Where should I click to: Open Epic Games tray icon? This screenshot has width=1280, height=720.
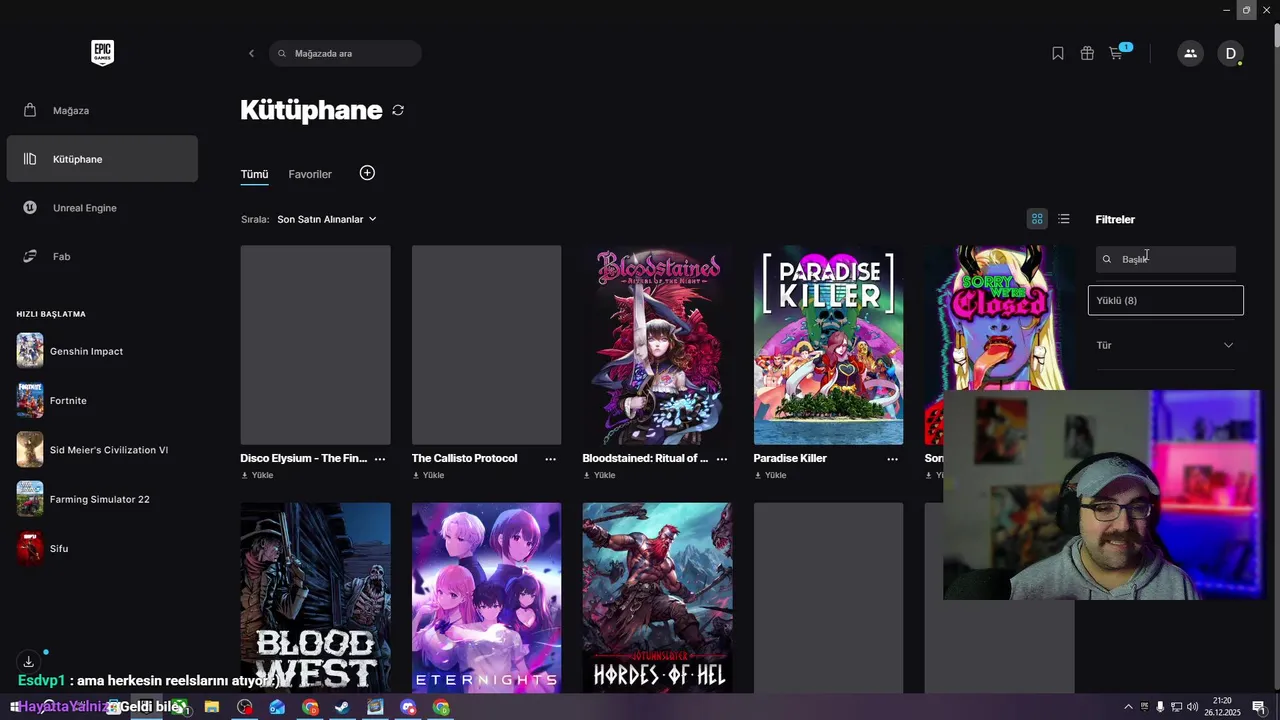(x=1144, y=707)
